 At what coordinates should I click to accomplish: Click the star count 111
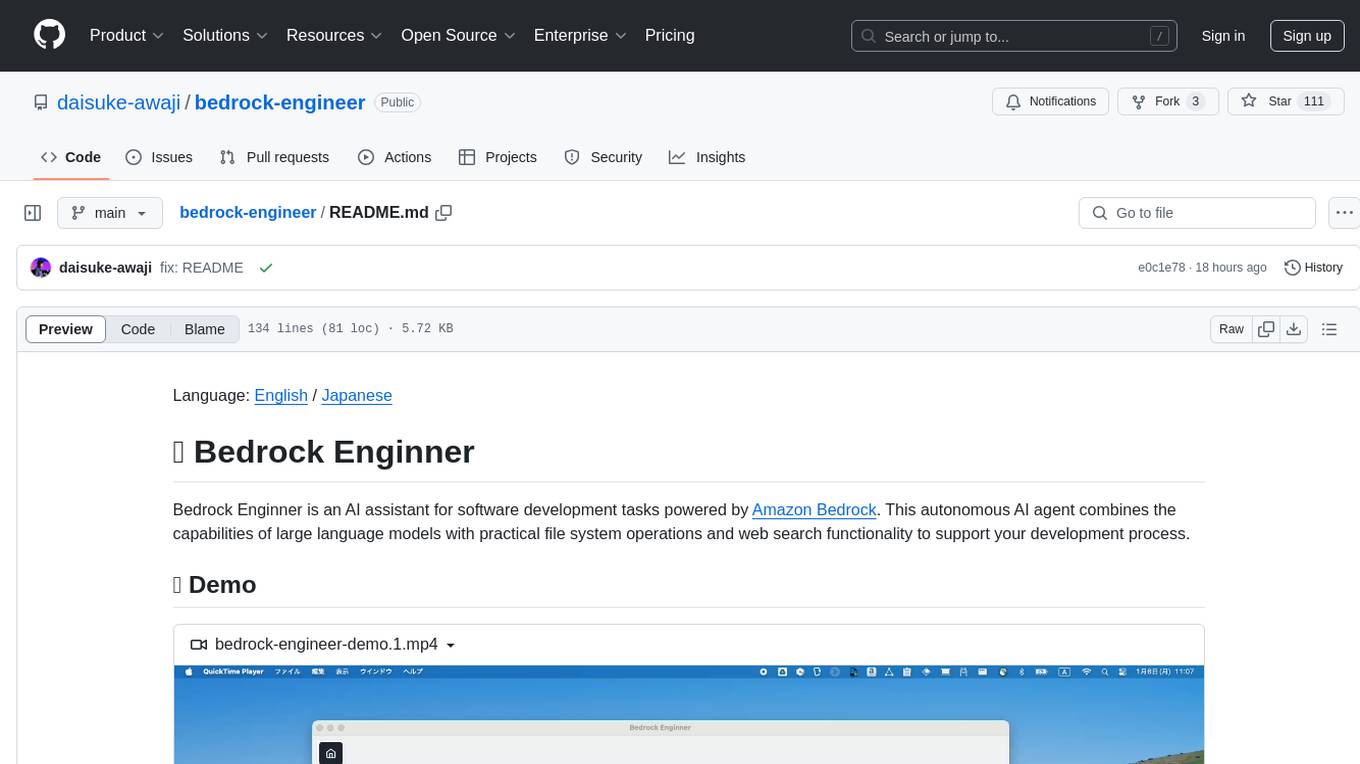(x=1314, y=101)
